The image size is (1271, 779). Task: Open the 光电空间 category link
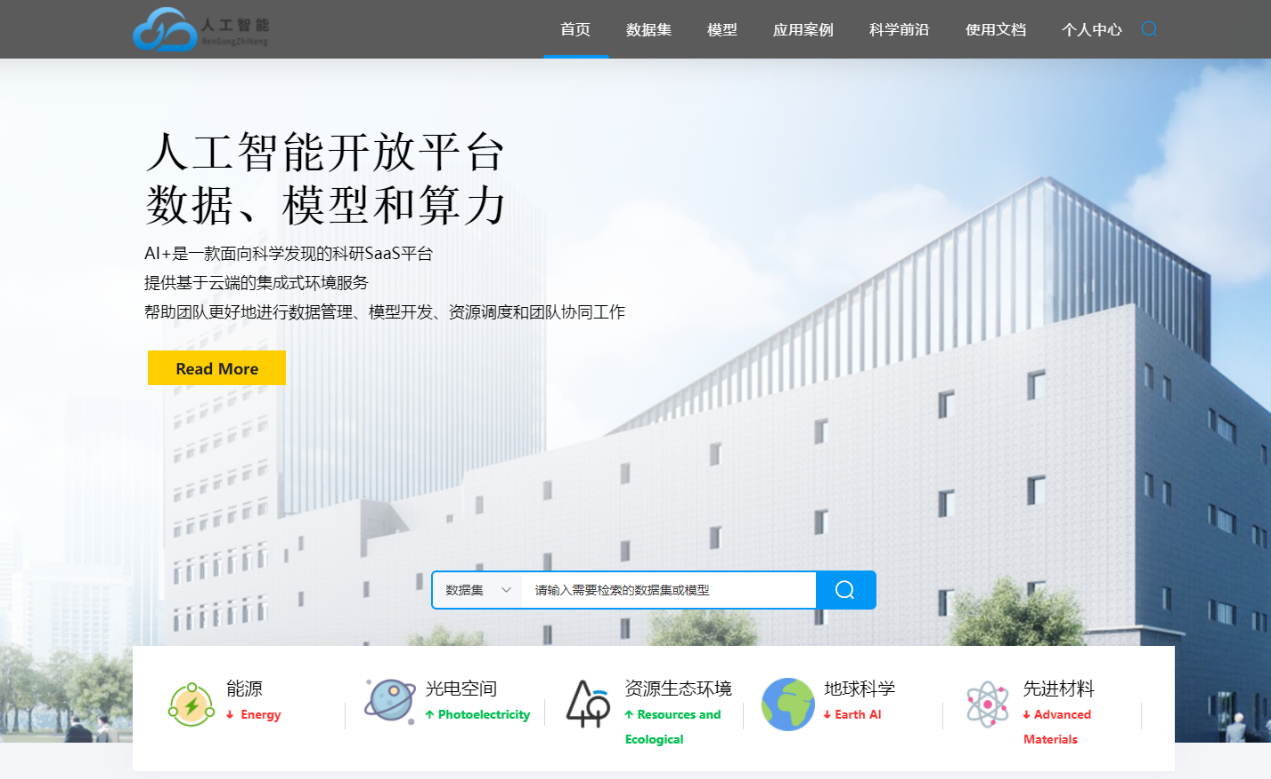(461, 688)
